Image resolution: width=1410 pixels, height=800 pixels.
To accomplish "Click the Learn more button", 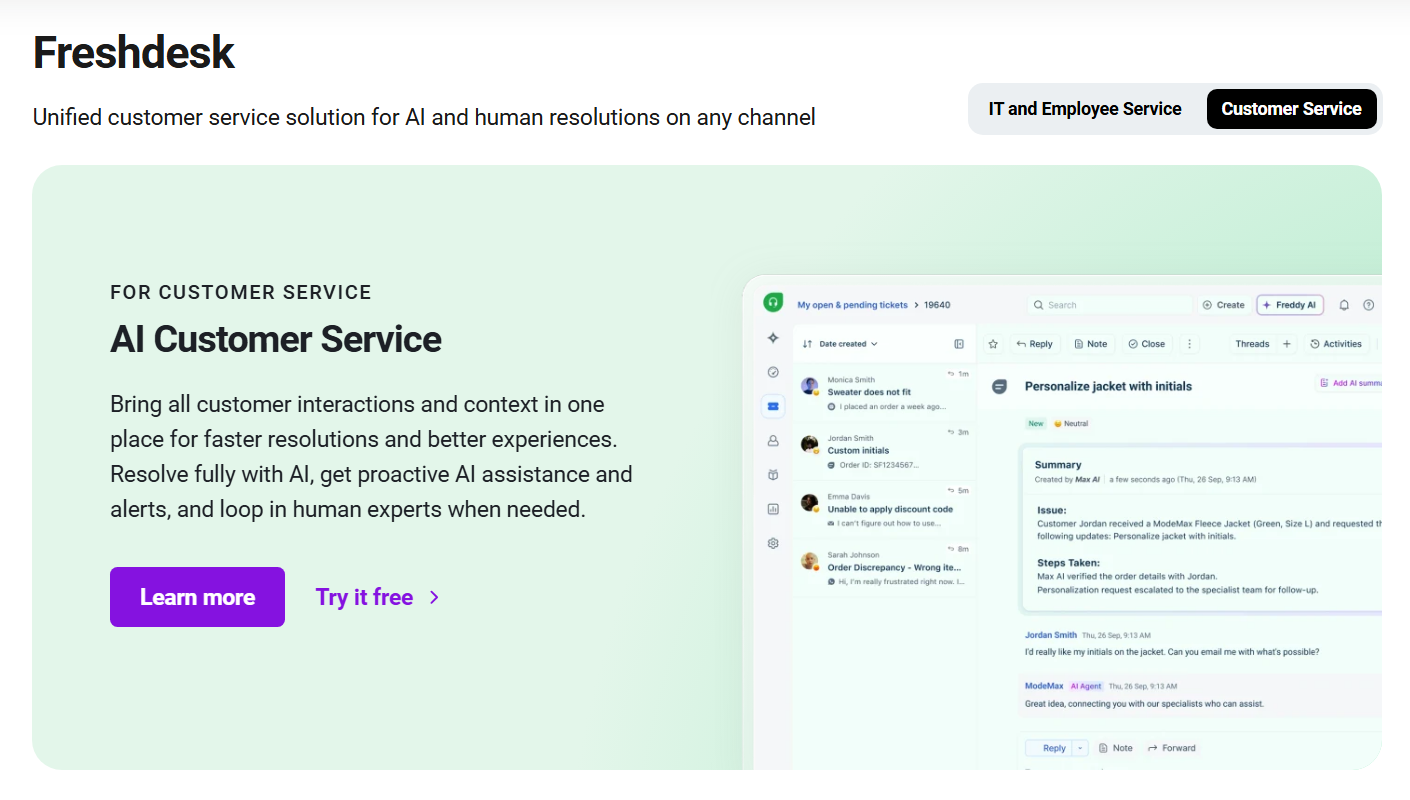I will pyautogui.click(x=197, y=597).
